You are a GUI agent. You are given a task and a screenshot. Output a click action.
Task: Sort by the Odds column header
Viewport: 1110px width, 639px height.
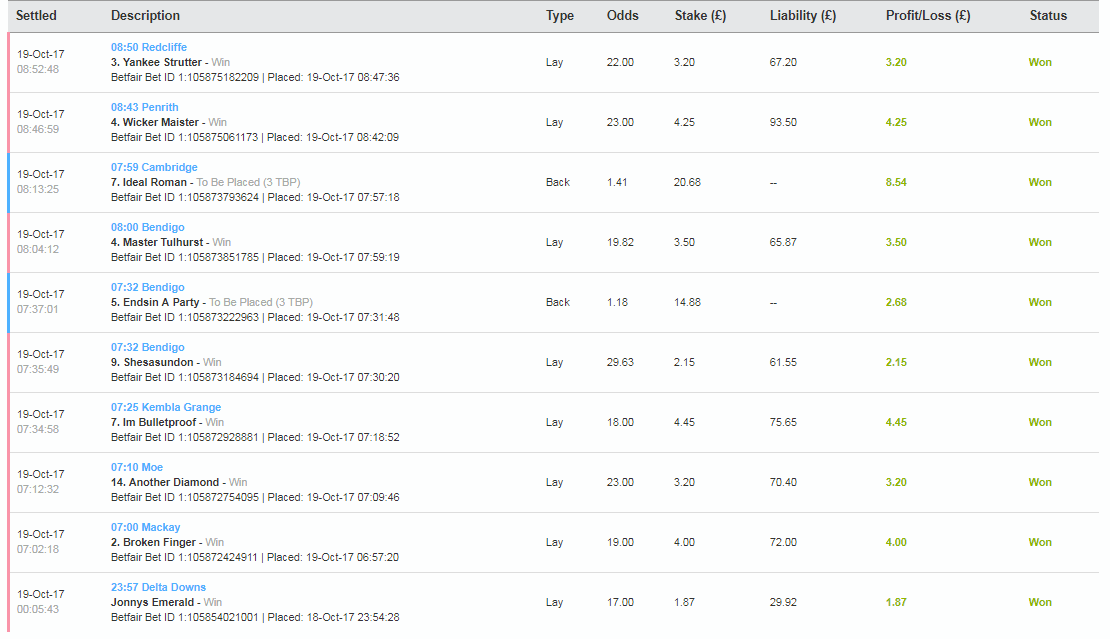click(x=622, y=16)
